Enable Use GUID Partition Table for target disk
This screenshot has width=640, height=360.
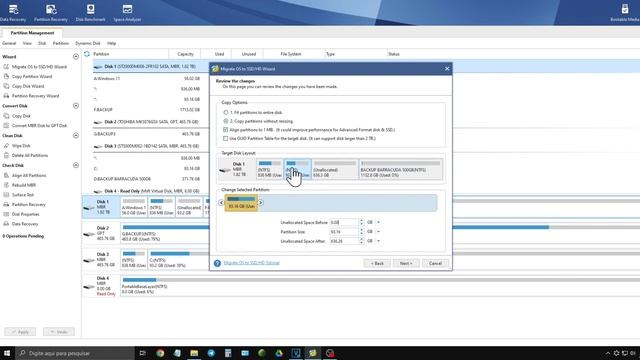[225, 138]
